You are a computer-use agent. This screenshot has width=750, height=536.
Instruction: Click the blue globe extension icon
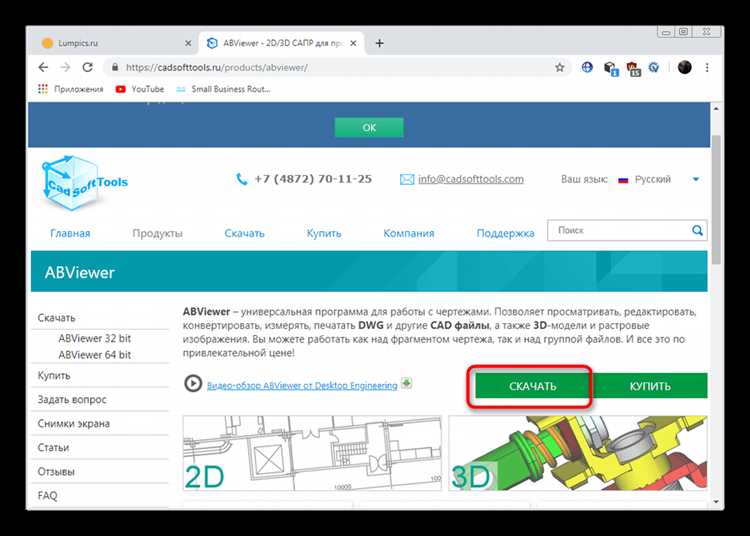pos(587,67)
